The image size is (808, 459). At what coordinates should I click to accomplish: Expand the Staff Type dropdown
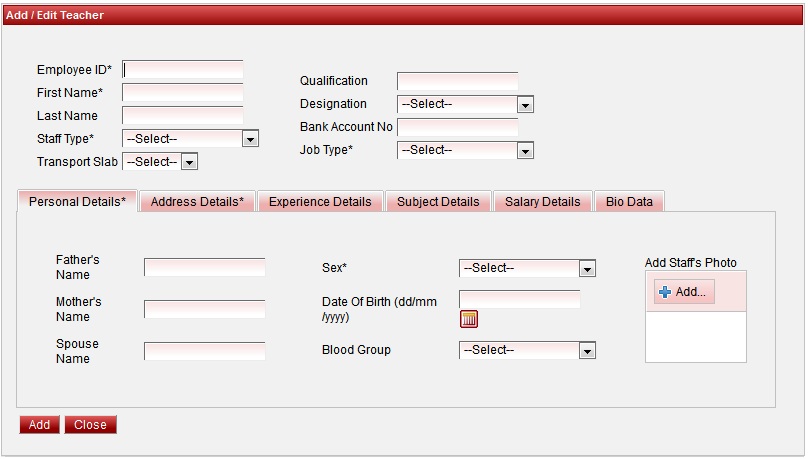190,139
